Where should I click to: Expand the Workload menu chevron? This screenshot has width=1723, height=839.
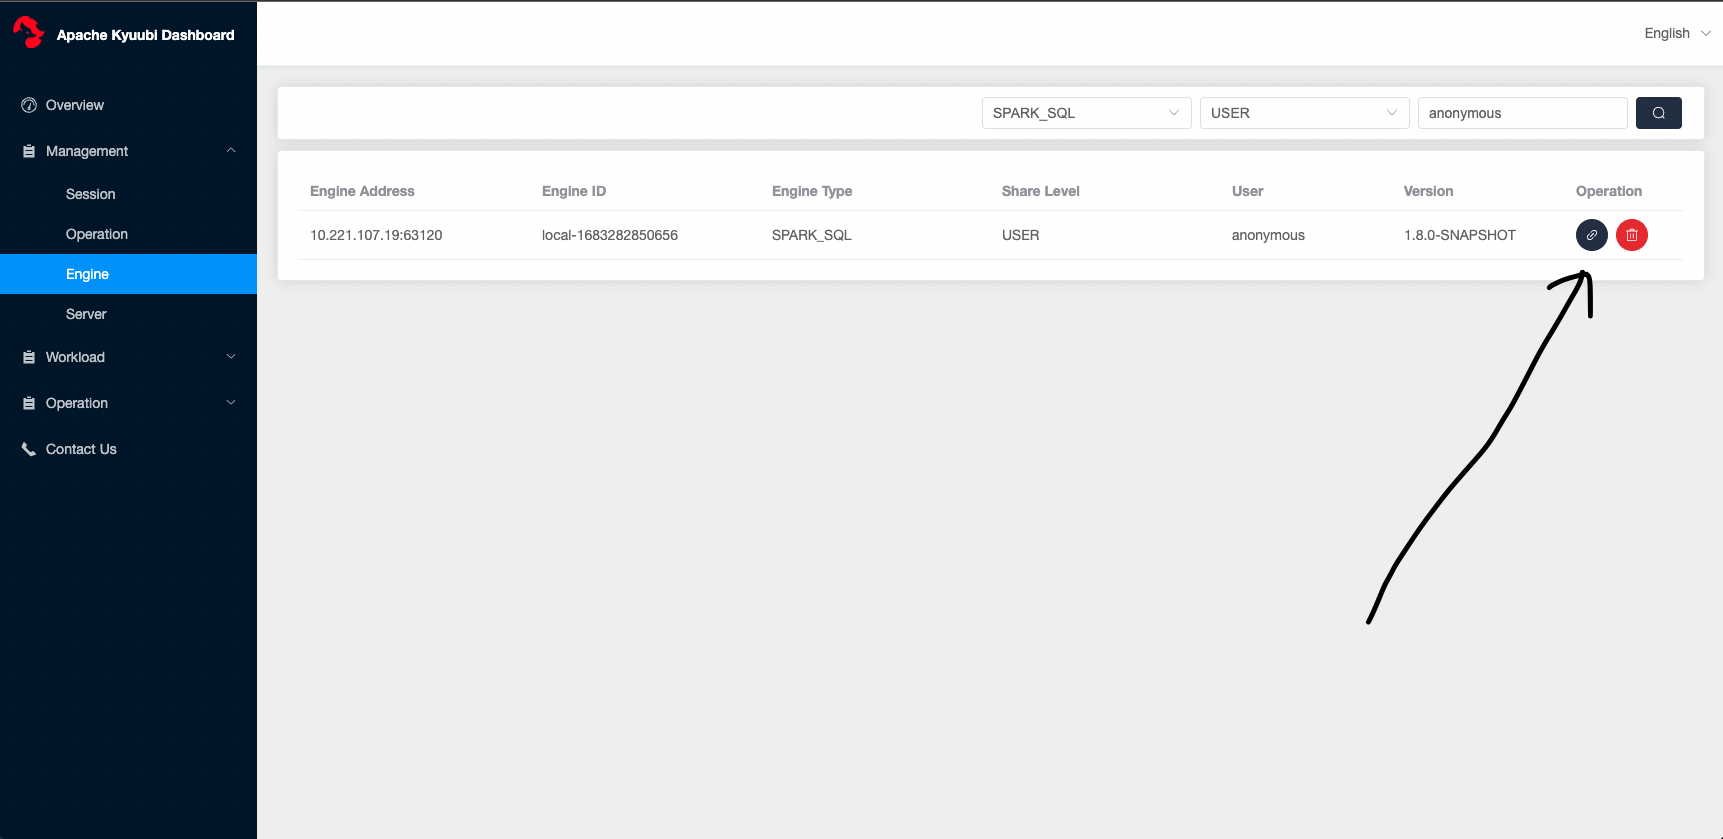(x=231, y=357)
